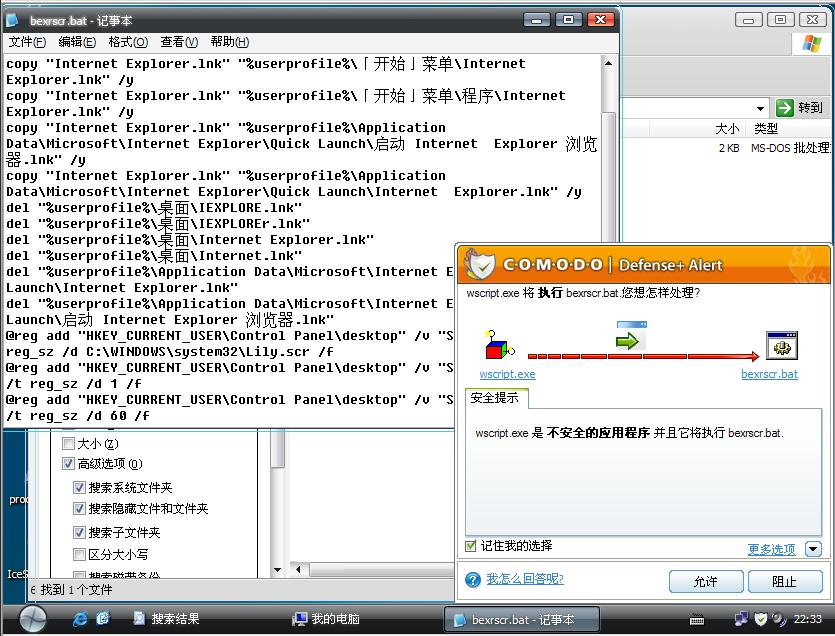Click Notepad scrollbar up arrow
The height and width of the screenshot is (636, 835).
point(608,63)
